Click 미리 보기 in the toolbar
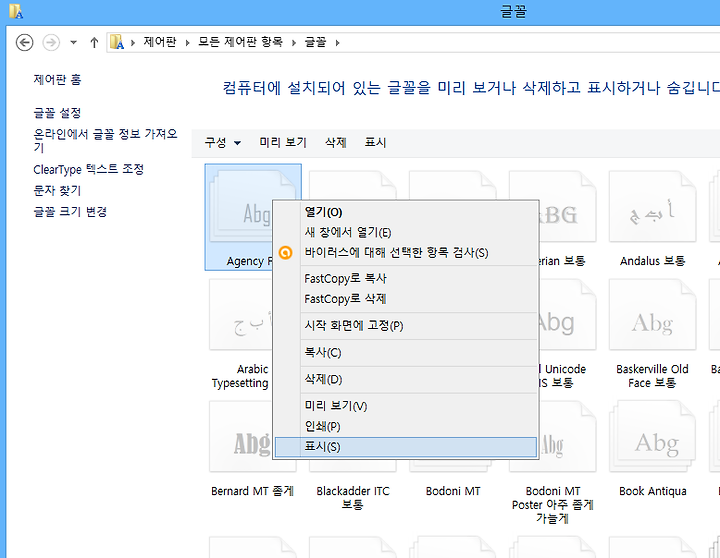 (283, 142)
